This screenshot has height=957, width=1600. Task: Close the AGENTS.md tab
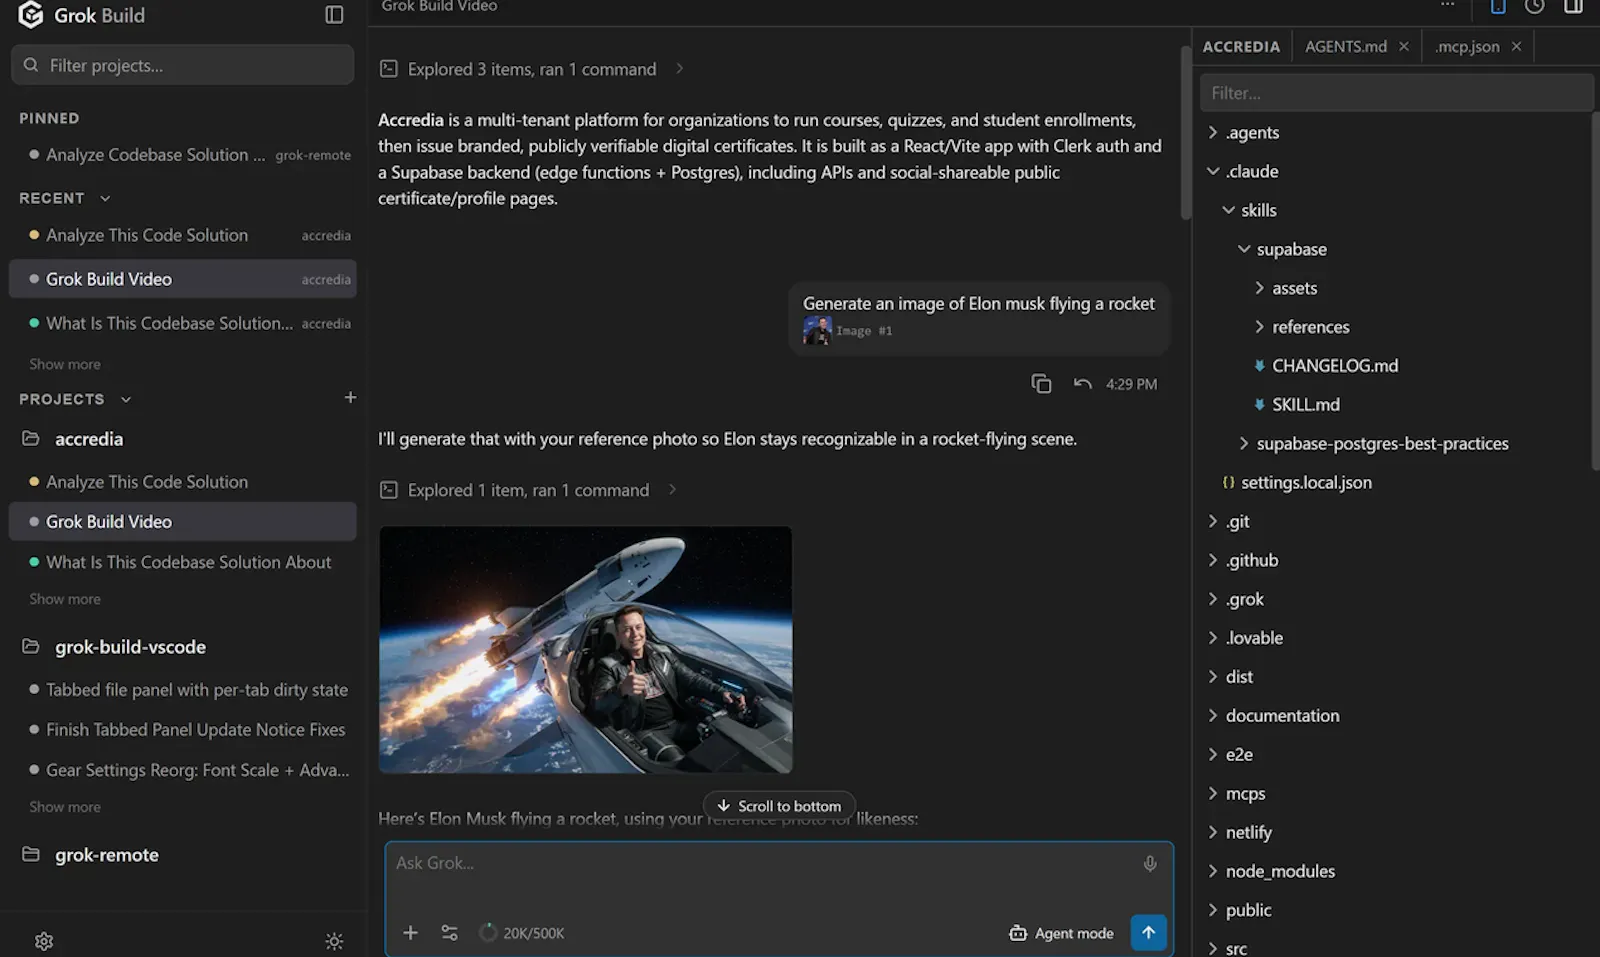1404,47
